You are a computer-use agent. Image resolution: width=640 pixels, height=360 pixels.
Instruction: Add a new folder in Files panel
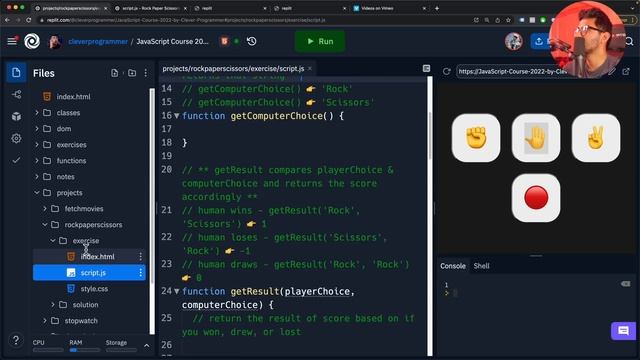coord(132,73)
